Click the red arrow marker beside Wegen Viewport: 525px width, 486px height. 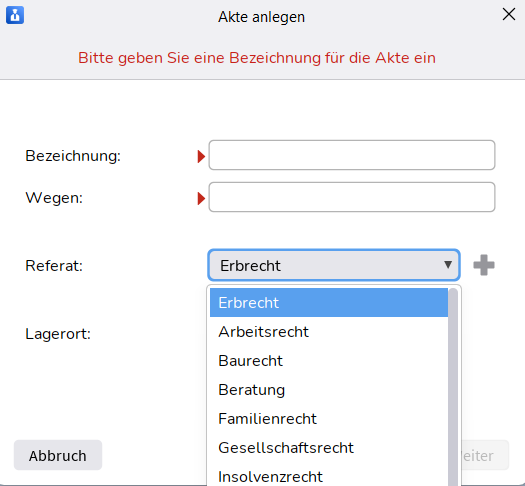pyautogui.click(x=201, y=198)
